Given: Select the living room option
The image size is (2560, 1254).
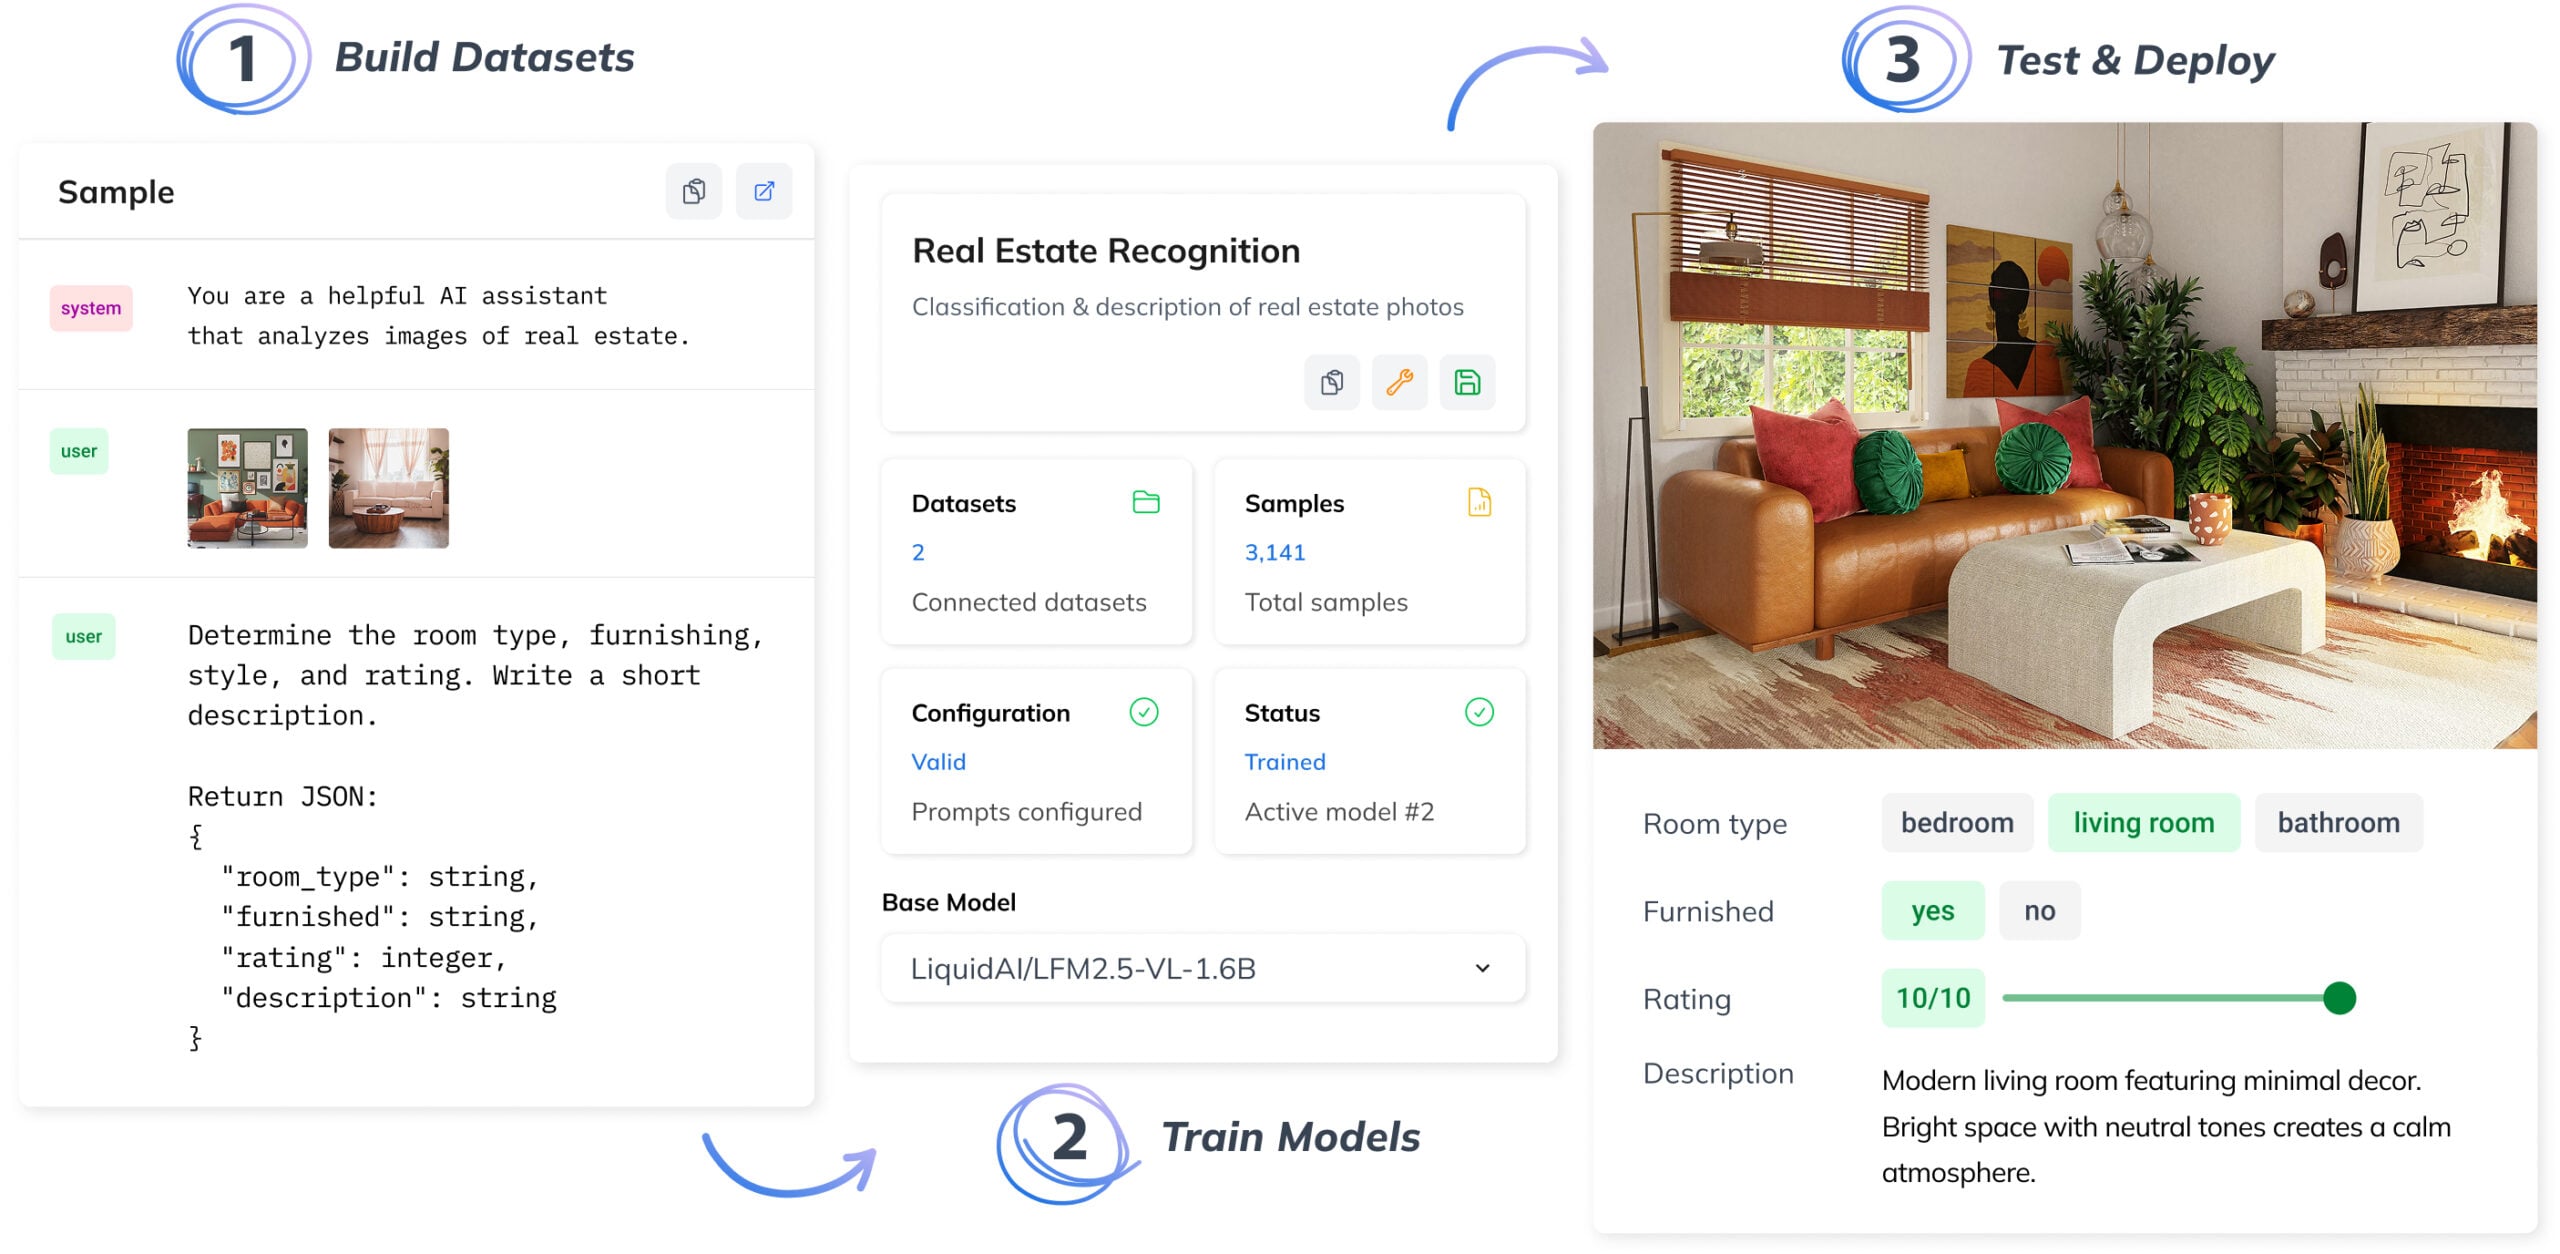Looking at the screenshot, I should point(2143,822).
